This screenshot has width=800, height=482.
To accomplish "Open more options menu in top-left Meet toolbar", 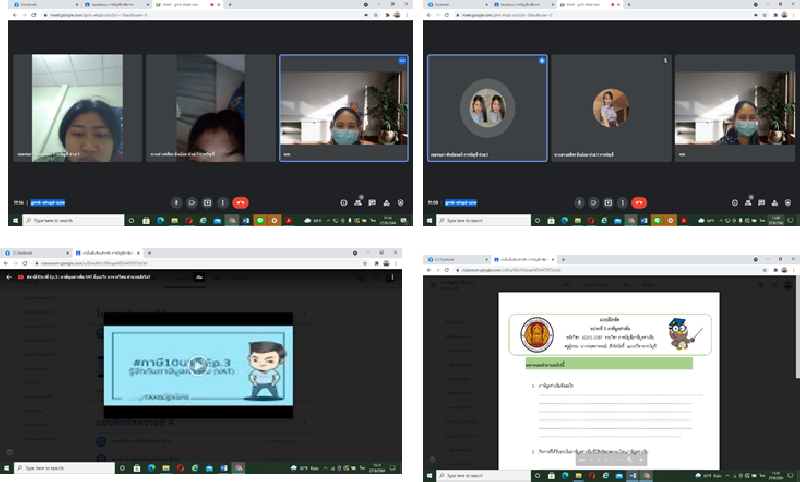I will coord(222,201).
